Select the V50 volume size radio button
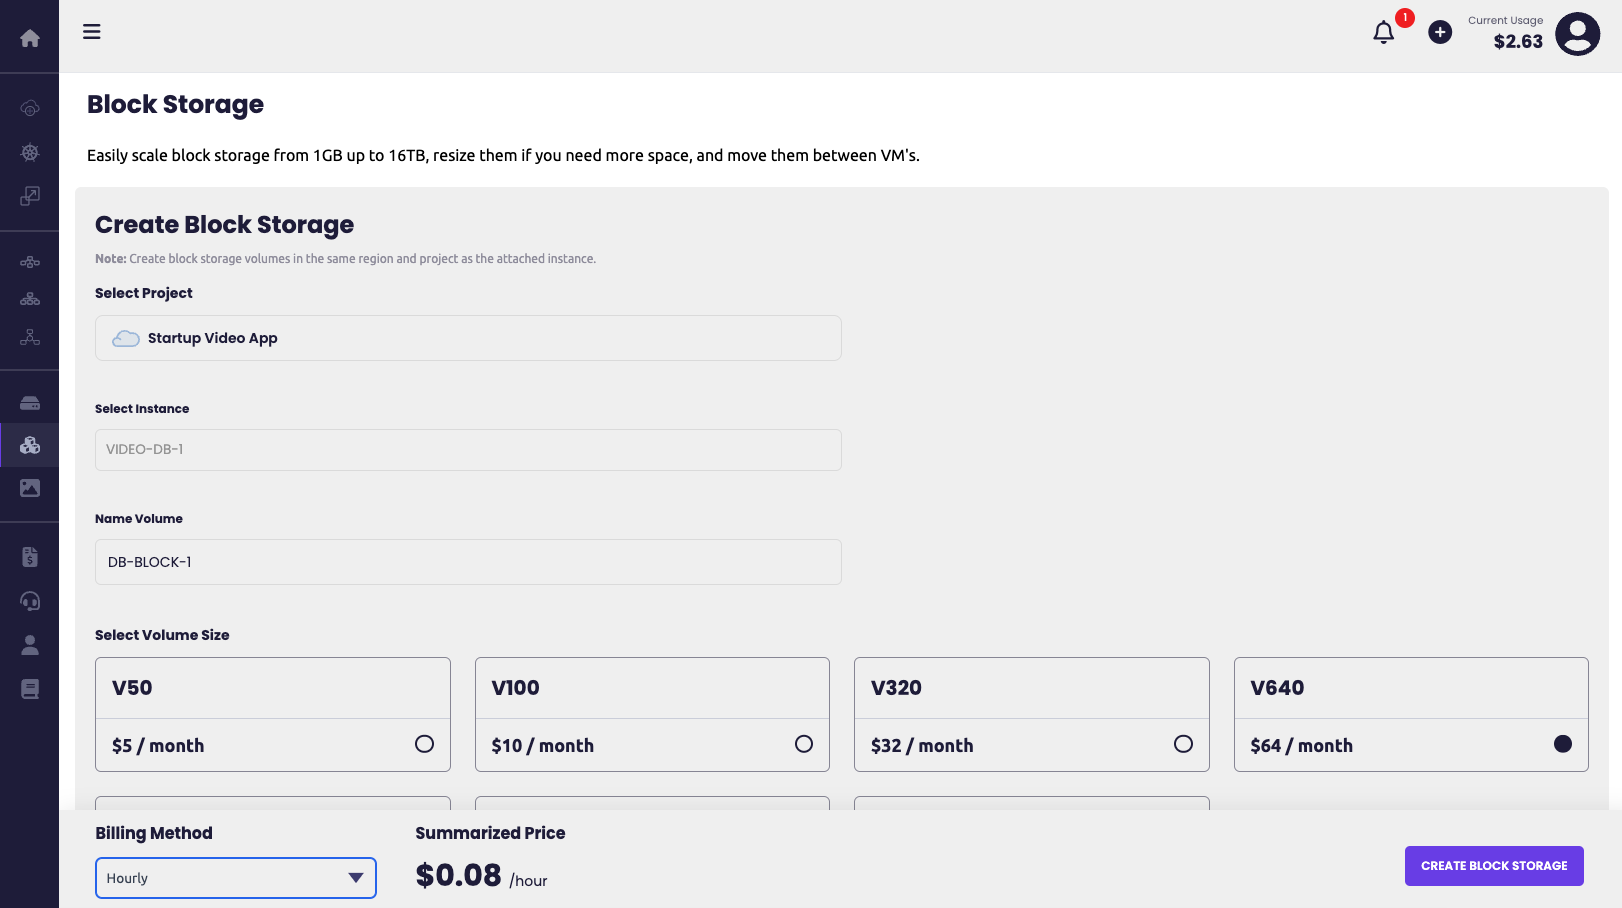 [x=424, y=744]
